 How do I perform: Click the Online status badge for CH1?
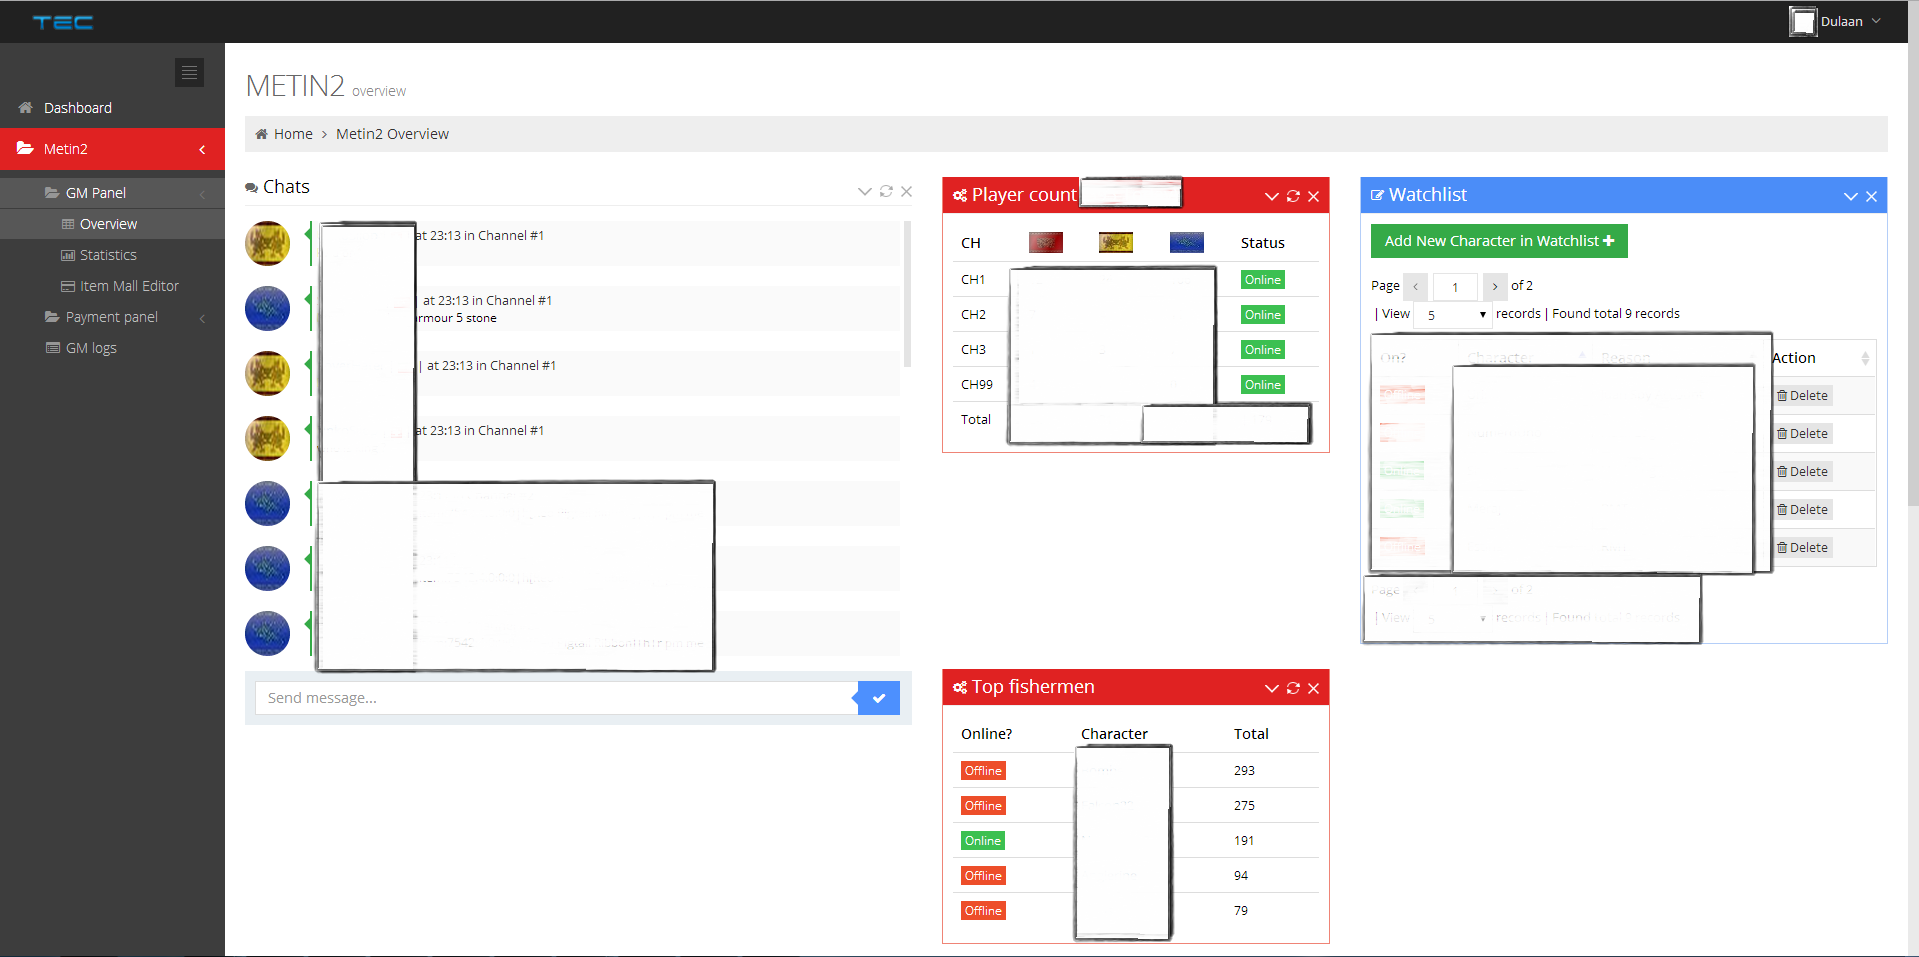[x=1263, y=280]
